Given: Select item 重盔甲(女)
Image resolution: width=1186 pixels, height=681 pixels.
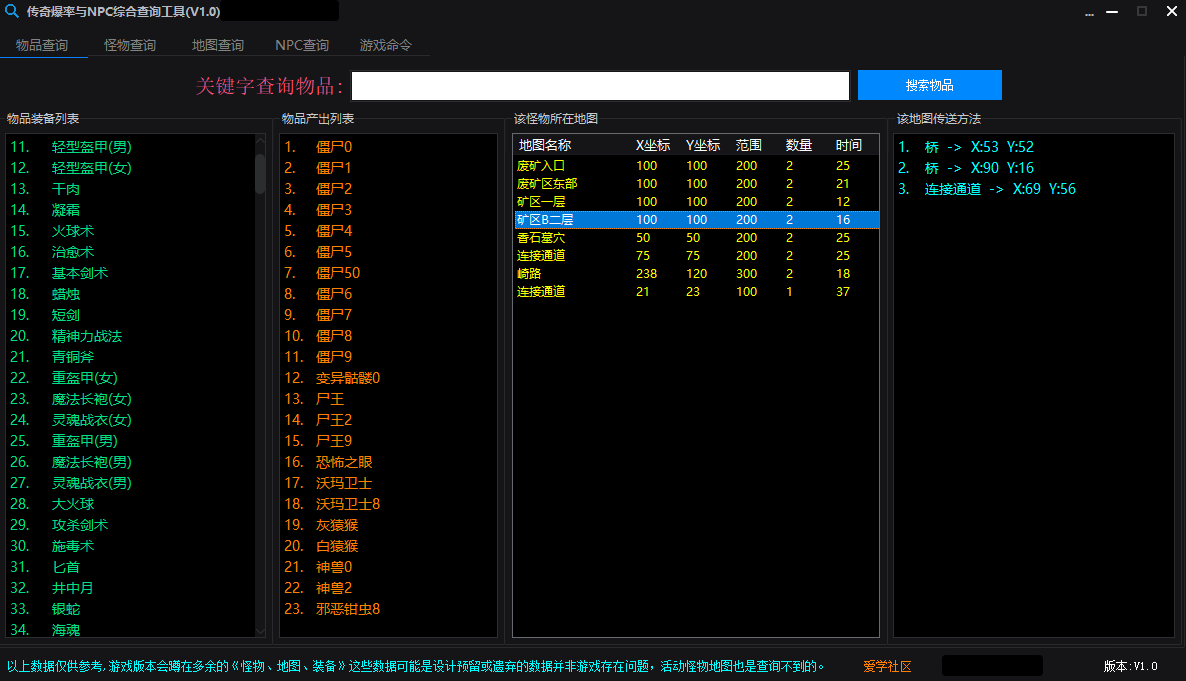Looking at the screenshot, I should click(85, 378).
